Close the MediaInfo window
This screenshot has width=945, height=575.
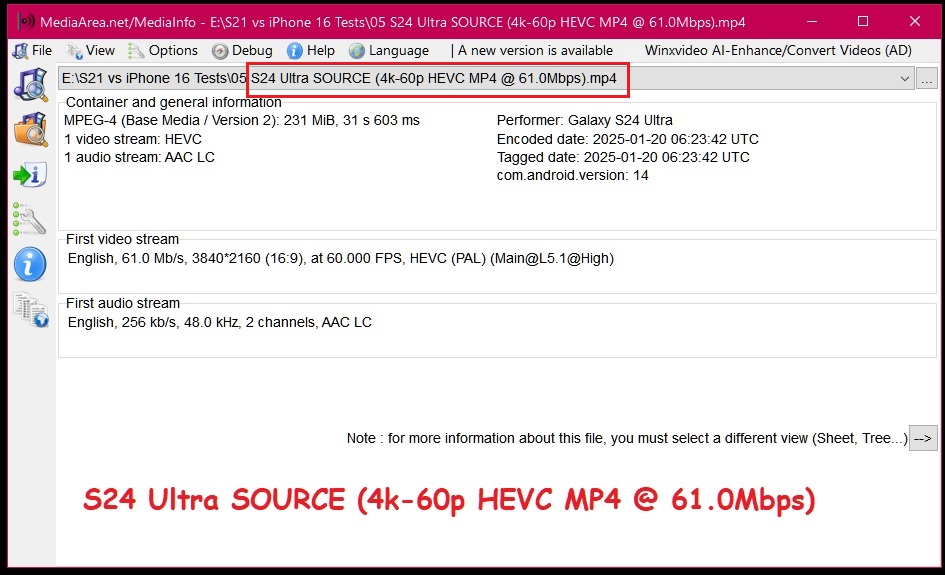[x=915, y=22]
